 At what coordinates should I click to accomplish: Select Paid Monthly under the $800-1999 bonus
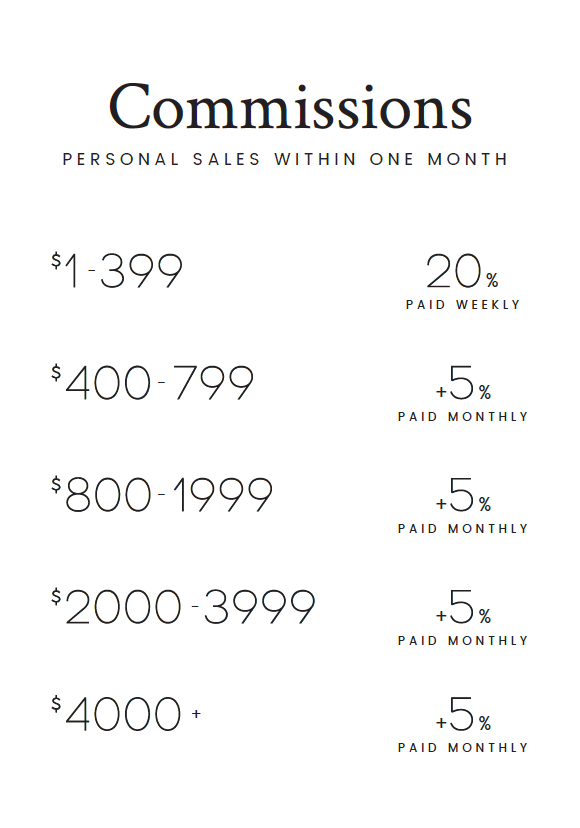pyautogui.click(x=463, y=529)
